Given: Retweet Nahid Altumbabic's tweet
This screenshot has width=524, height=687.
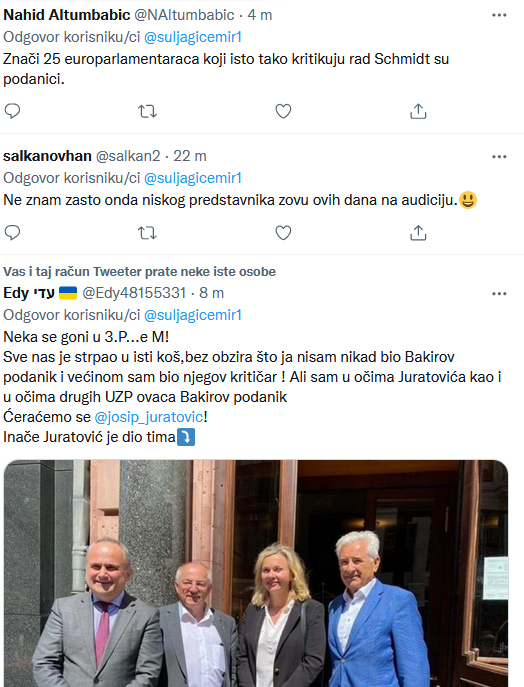Looking at the screenshot, I should [147, 111].
